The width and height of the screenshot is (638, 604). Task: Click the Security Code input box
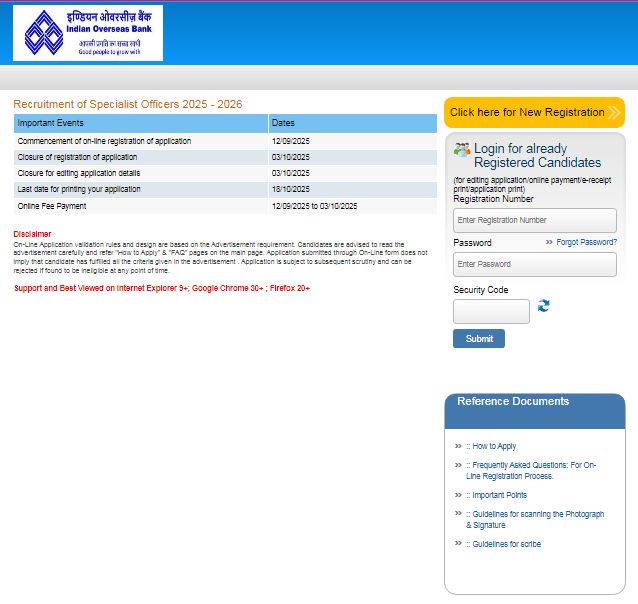coord(491,311)
